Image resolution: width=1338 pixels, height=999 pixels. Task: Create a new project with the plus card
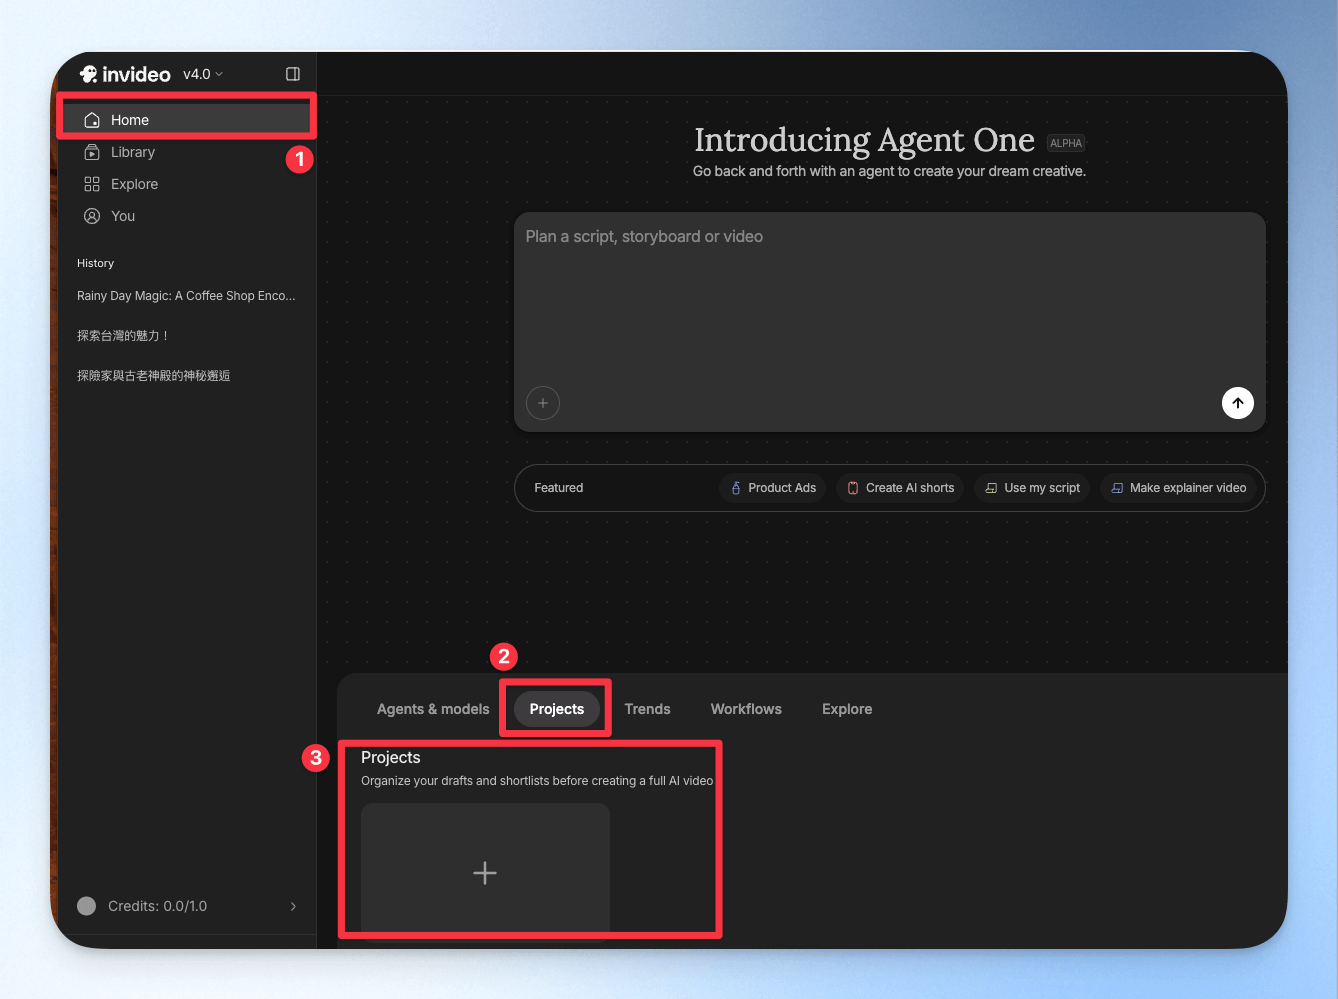[x=485, y=872]
